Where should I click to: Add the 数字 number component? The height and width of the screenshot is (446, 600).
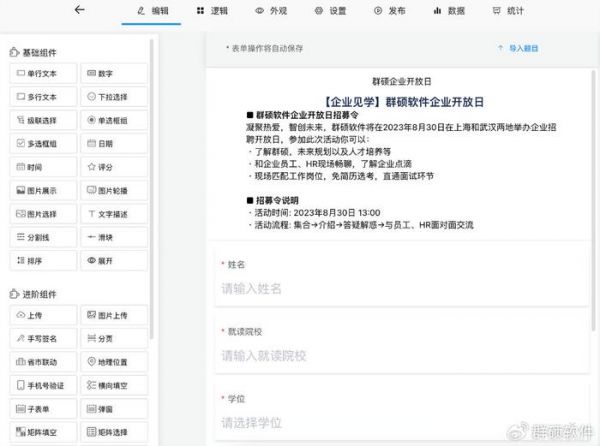pyautogui.click(x=114, y=74)
